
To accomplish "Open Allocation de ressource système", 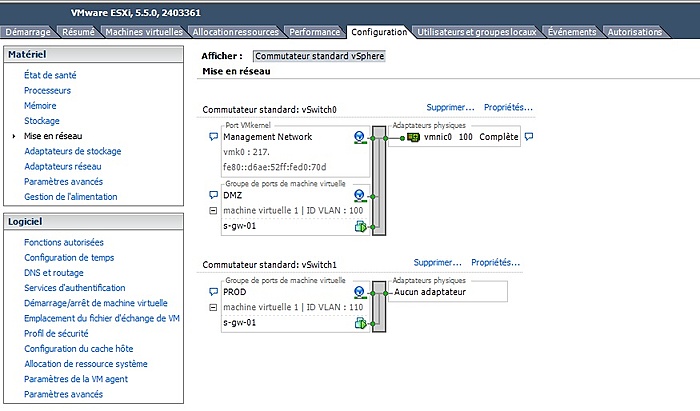I will coord(86,364).
